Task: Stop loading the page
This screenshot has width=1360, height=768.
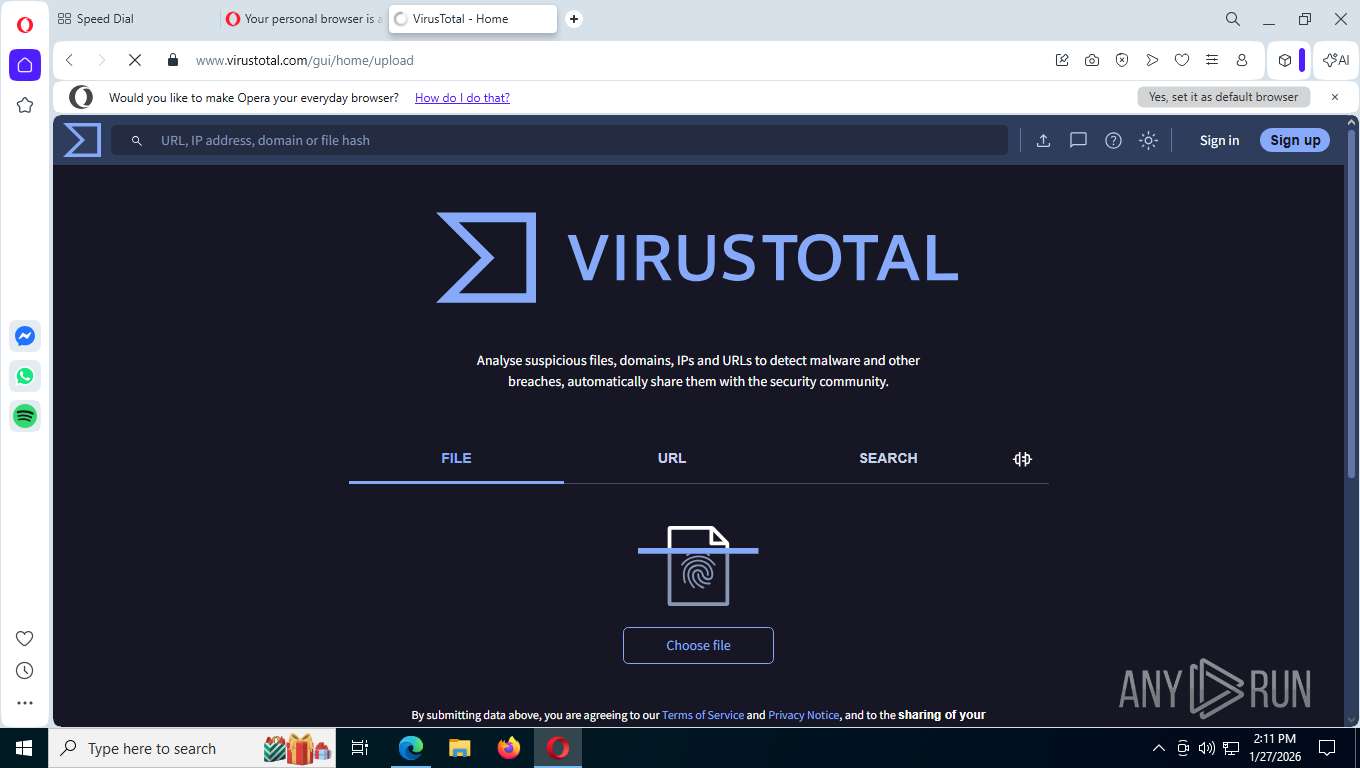Action: (x=135, y=60)
